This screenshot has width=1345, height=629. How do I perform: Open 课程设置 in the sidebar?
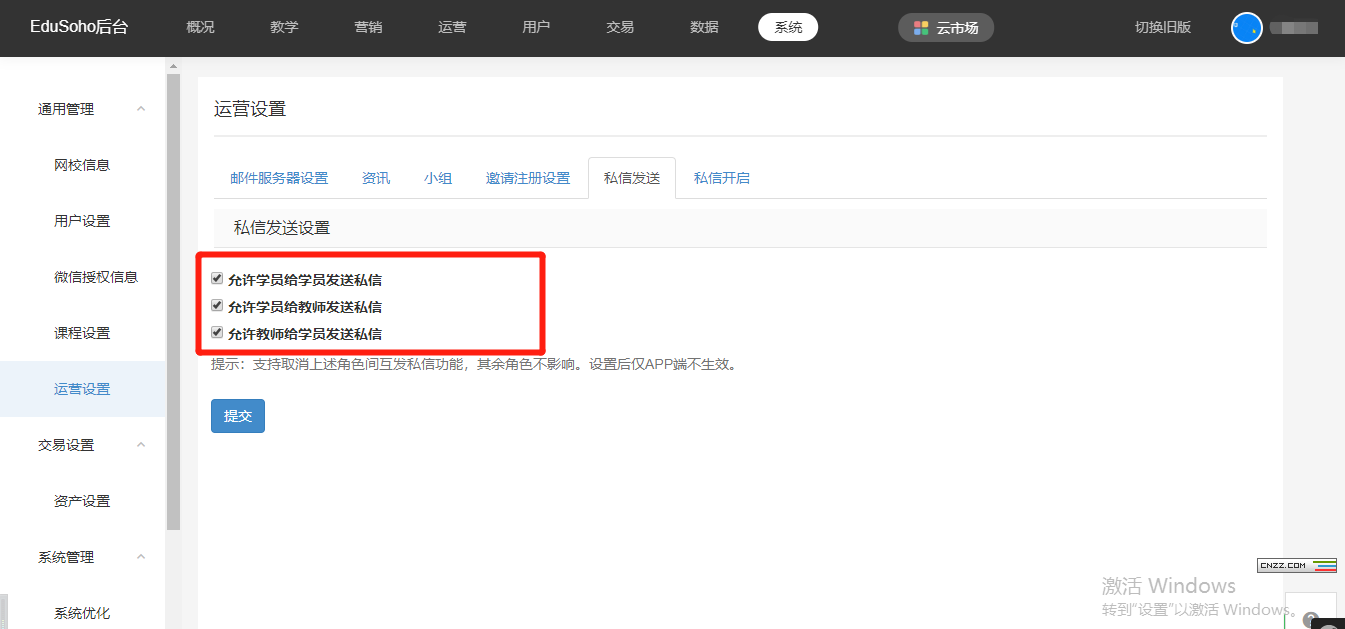(x=82, y=333)
